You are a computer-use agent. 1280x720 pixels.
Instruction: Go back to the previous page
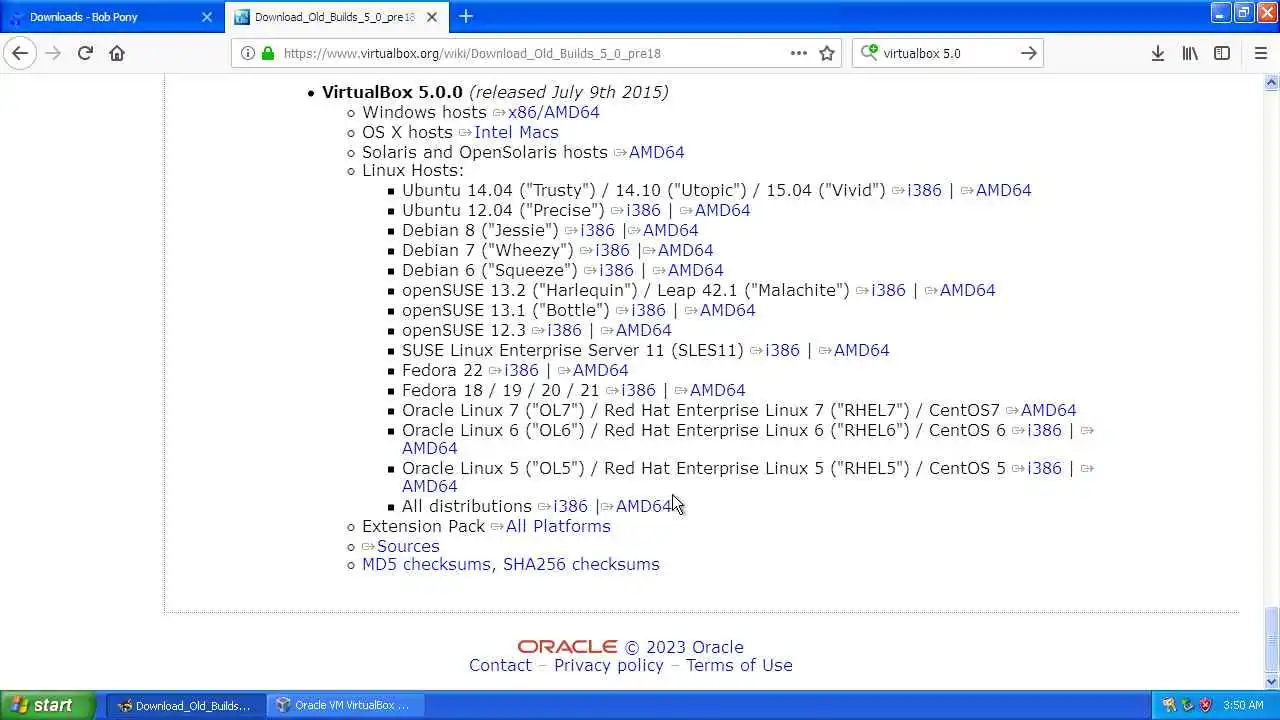20,53
